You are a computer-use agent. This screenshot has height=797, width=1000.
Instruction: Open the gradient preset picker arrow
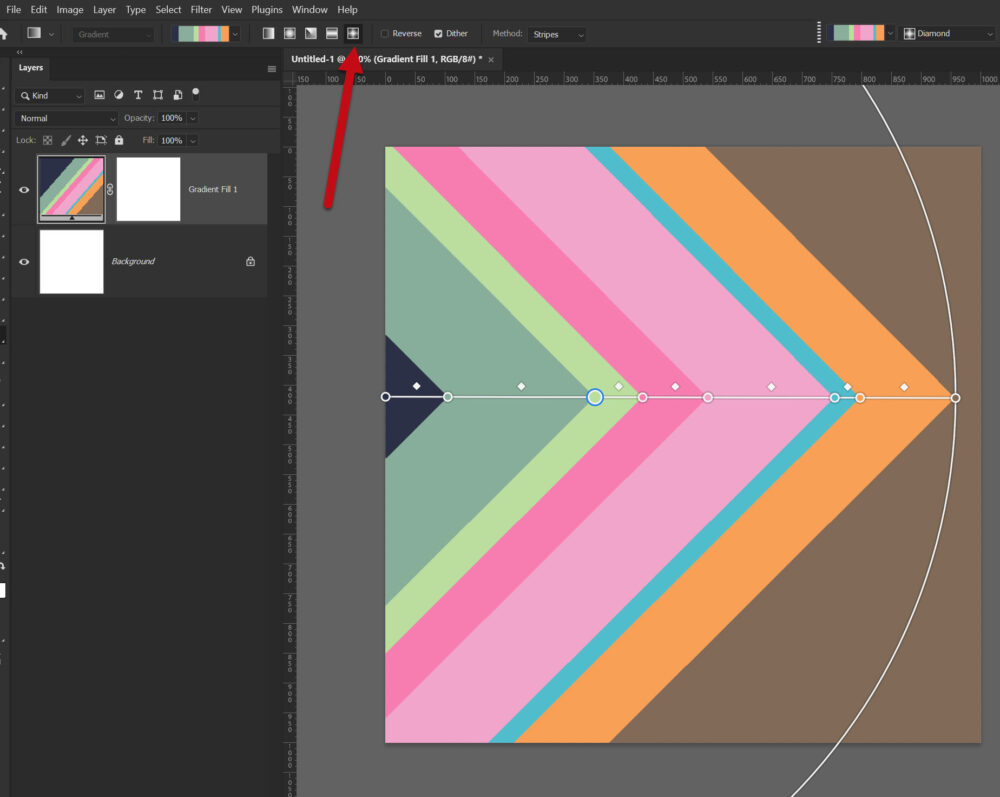click(235, 34)
